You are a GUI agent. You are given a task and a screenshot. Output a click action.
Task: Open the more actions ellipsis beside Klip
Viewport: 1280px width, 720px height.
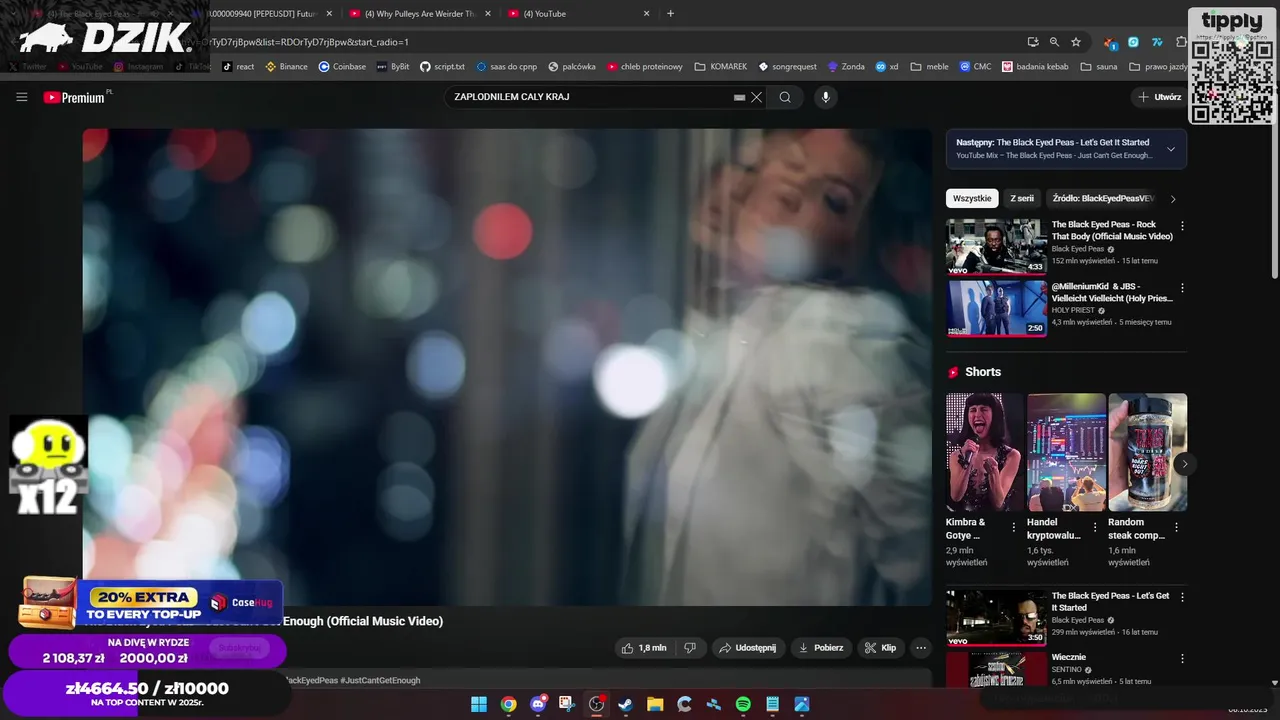(x=921, y=648)
